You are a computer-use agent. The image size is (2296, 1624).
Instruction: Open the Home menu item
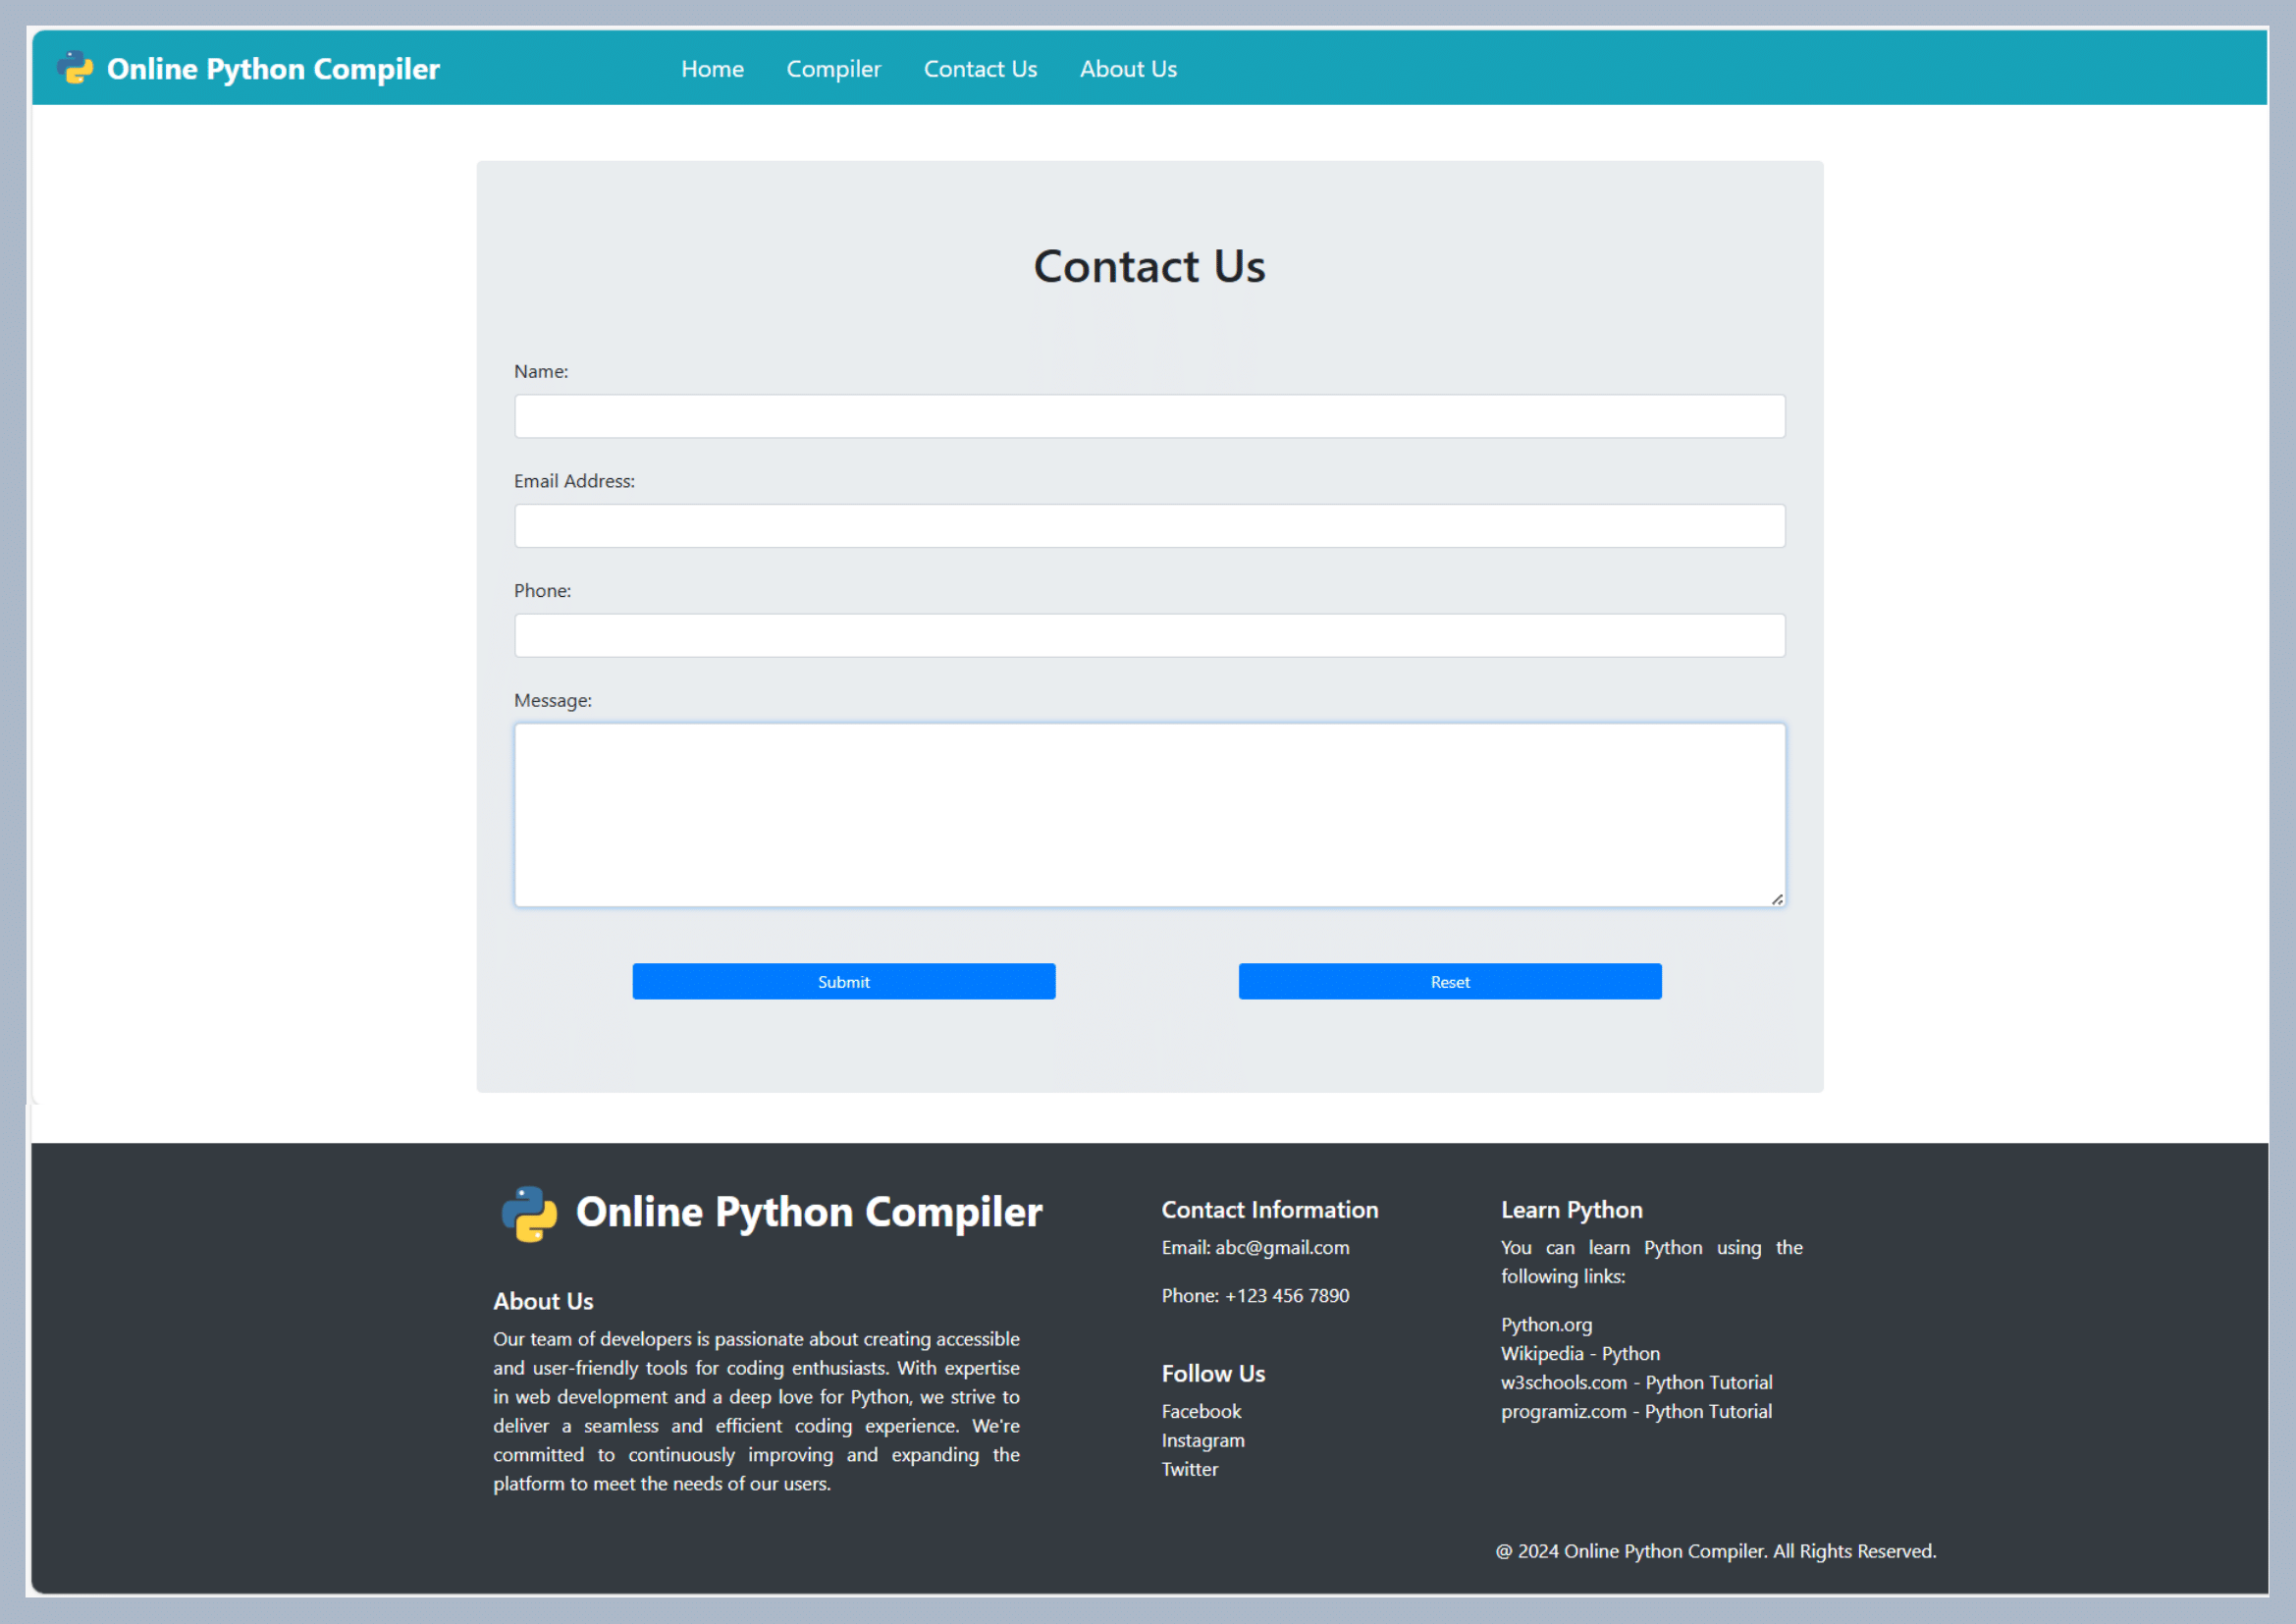click(x=712, y=69)
